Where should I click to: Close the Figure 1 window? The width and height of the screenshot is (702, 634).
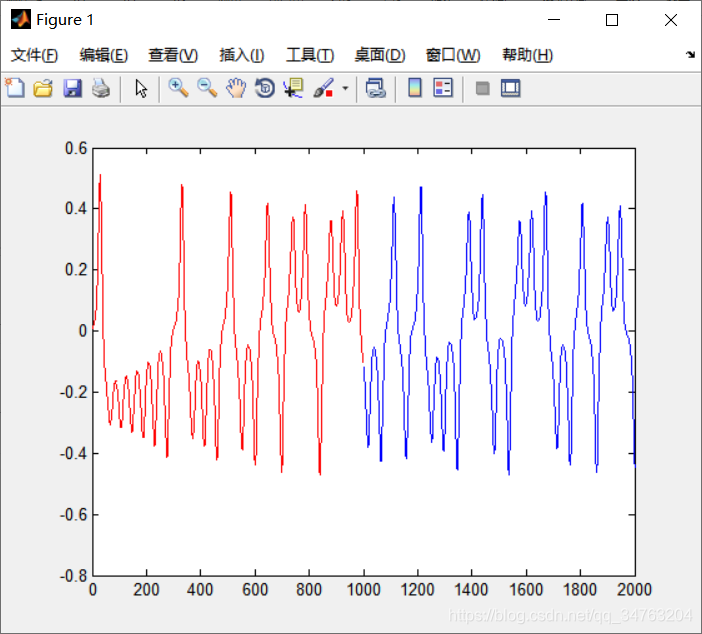671,20
